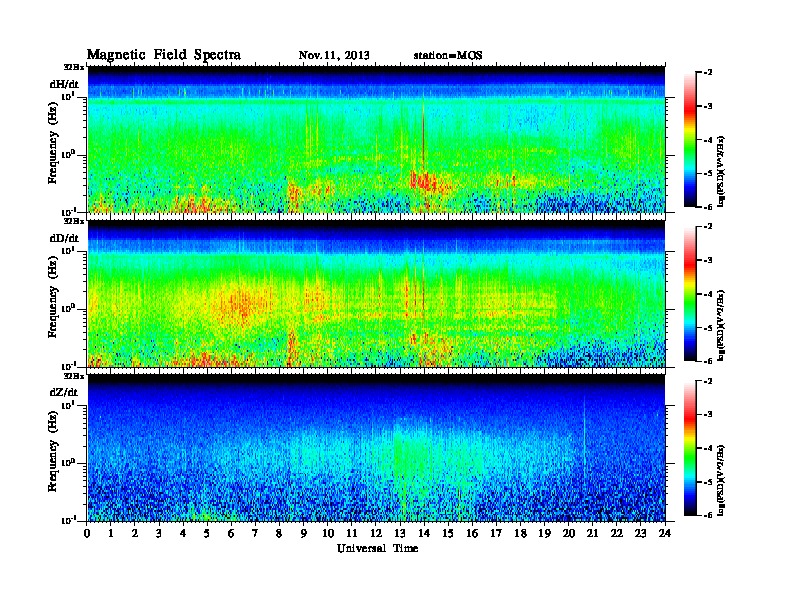Click the '-6' tick on the dH/dt color bar
This screenshot has height=612, width=792.
click(x=708, y=207)
